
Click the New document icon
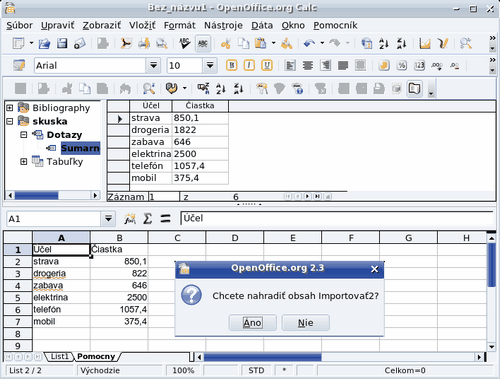(18, 43)
